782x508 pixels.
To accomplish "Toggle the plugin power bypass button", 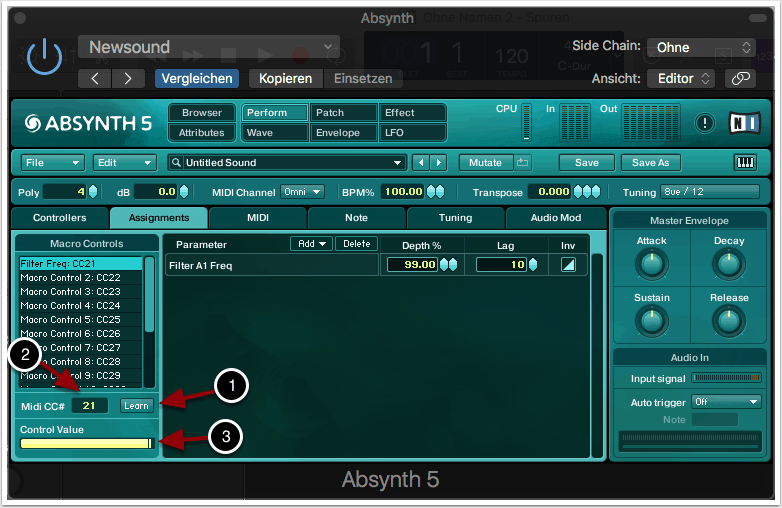I will 44,58.
